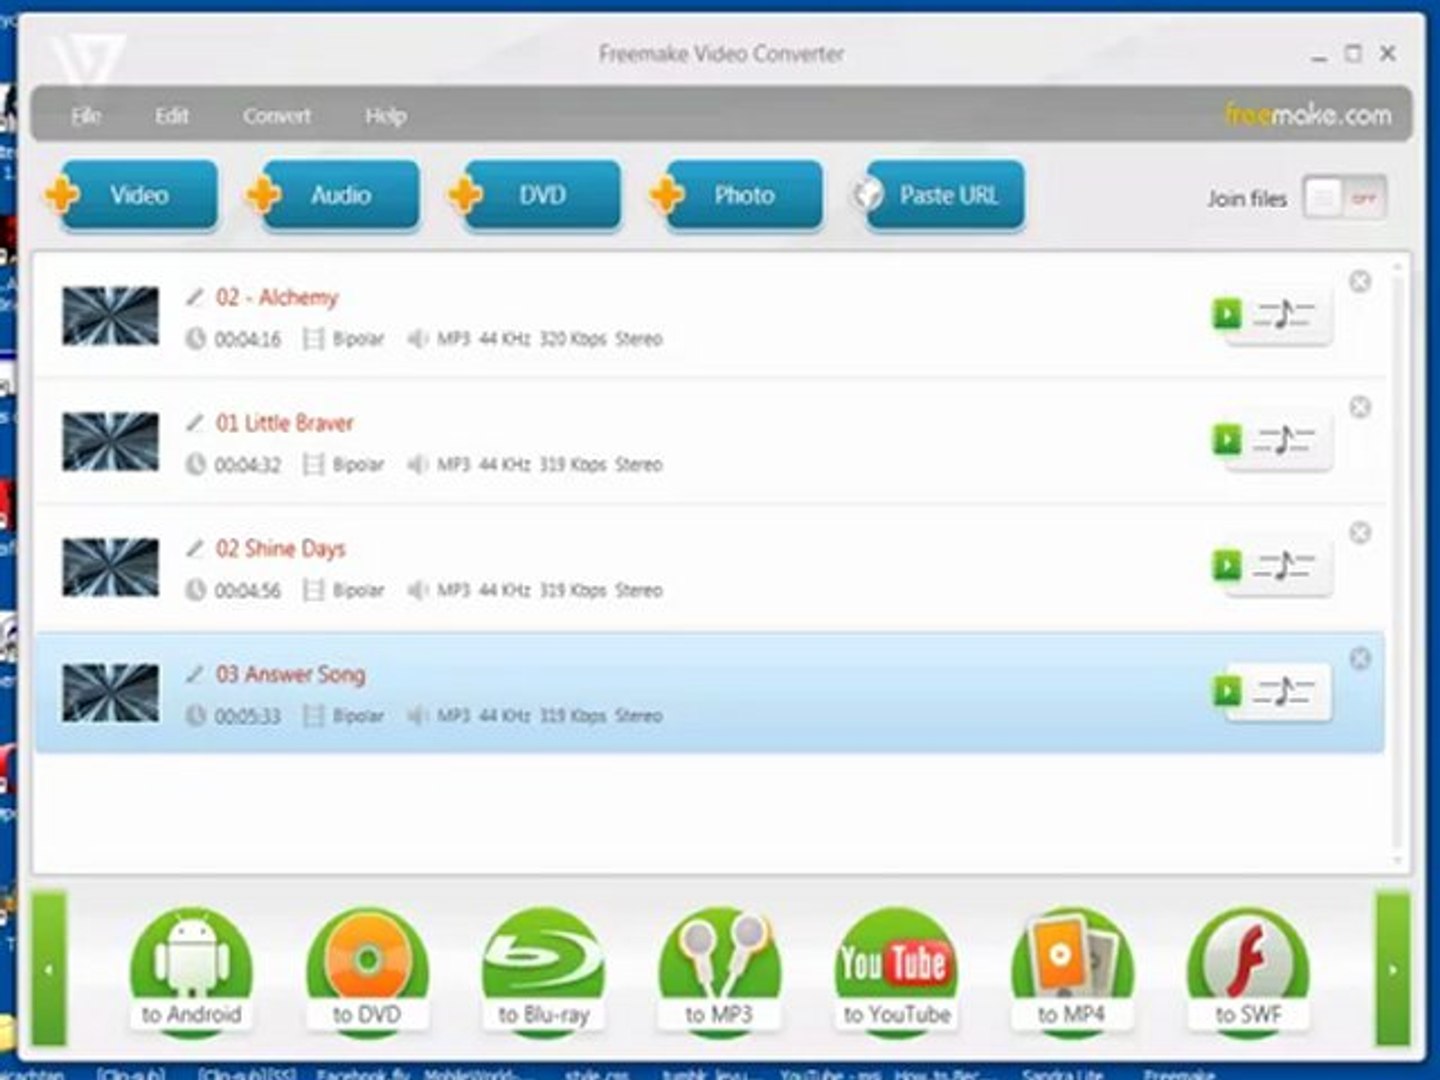Open audio editor for 01 Little Braver

(1285, 440)
